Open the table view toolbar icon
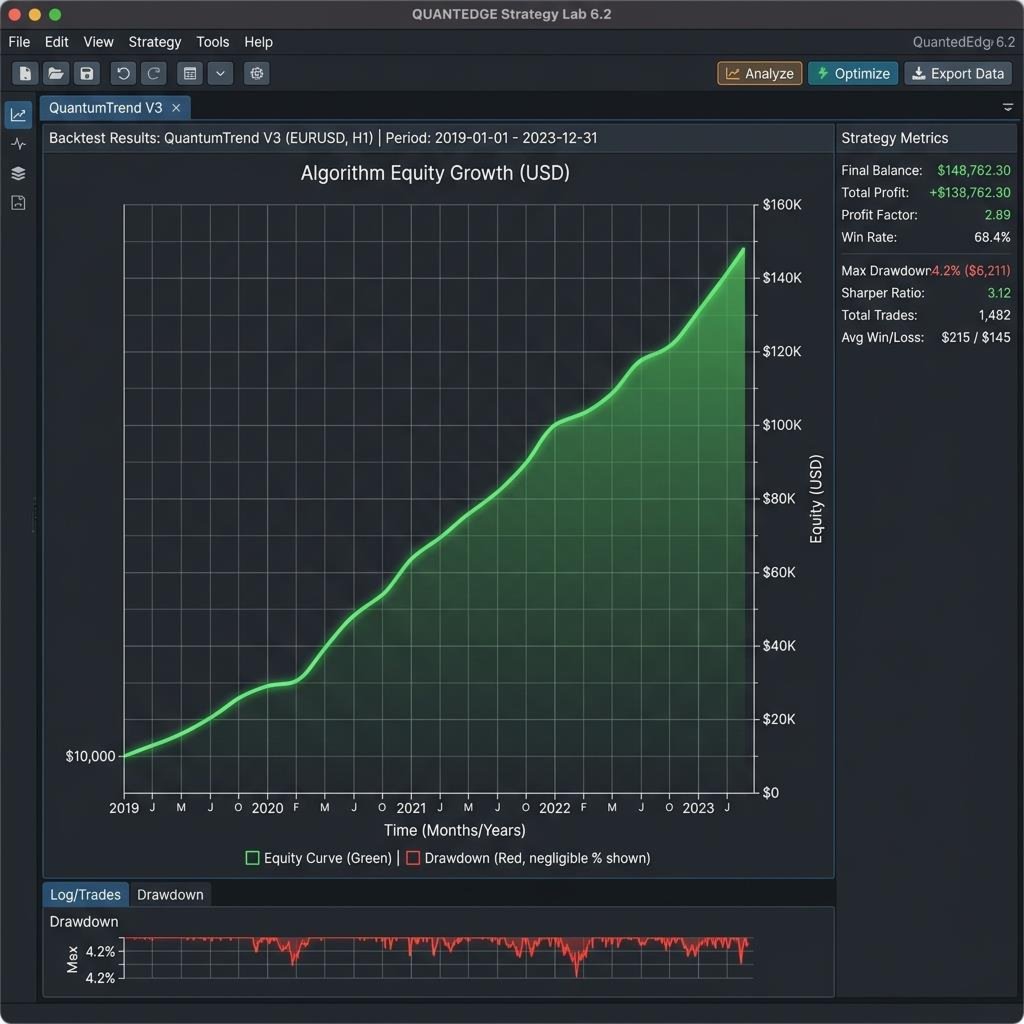The height and width of the screenshot is (1024, 1024). 190,73
